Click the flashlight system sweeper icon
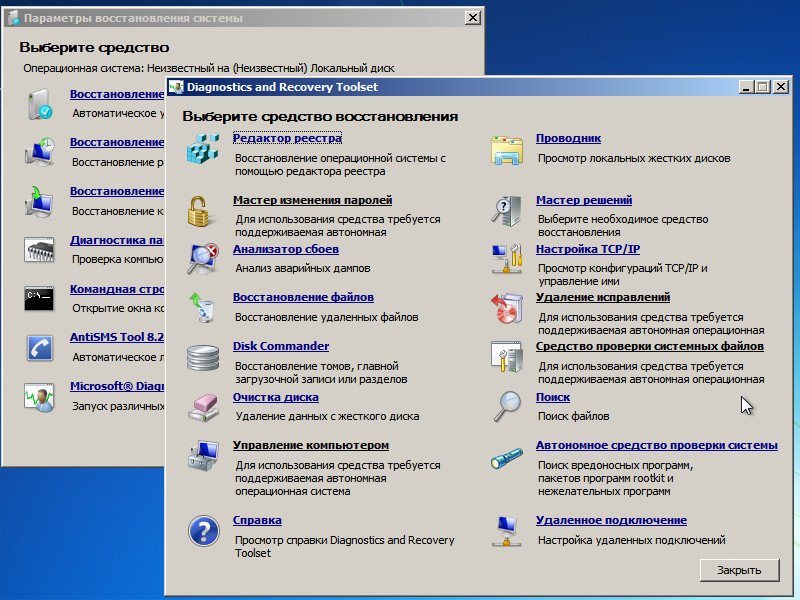This screenshot has width=800, height=600. pyautogui.click(x=507, y=458)
